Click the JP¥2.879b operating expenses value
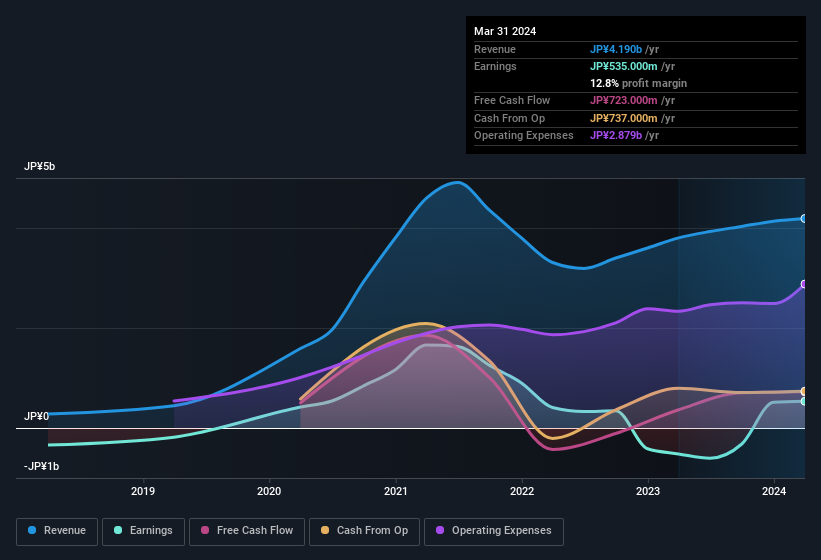 (x=616, y=136)
